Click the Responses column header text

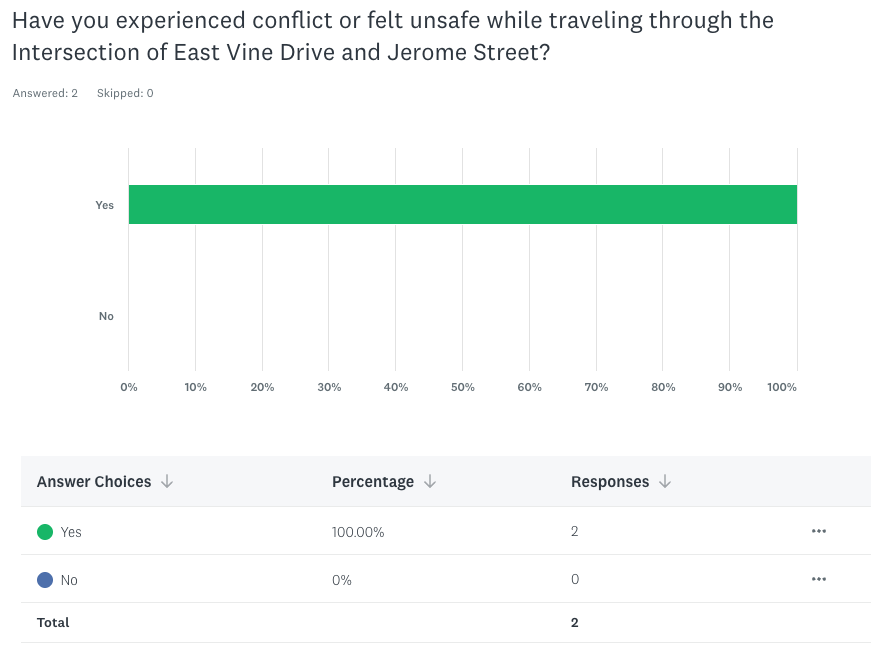610,482
